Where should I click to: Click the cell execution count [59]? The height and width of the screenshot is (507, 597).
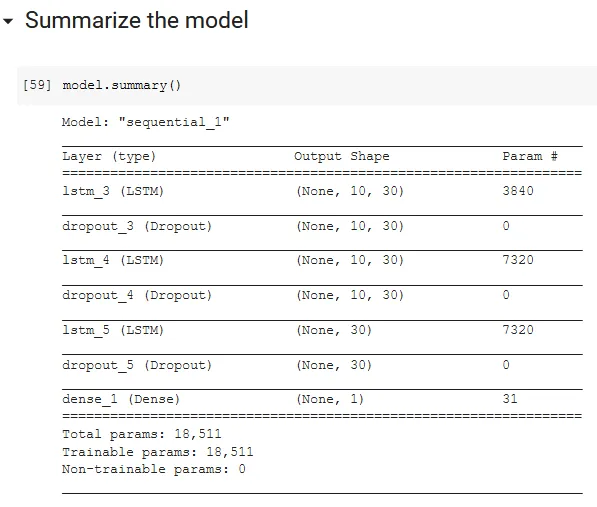(37, 84)
